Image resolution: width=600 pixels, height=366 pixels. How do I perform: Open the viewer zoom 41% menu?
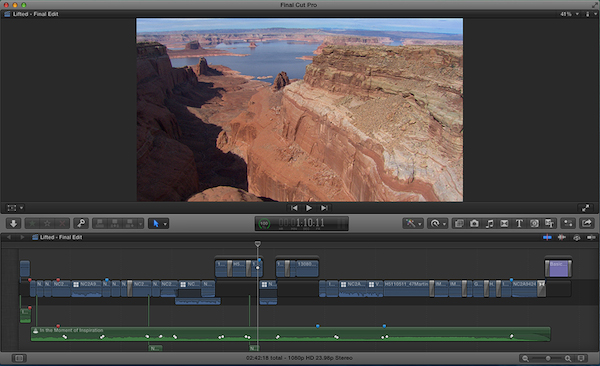pos(569,14)
